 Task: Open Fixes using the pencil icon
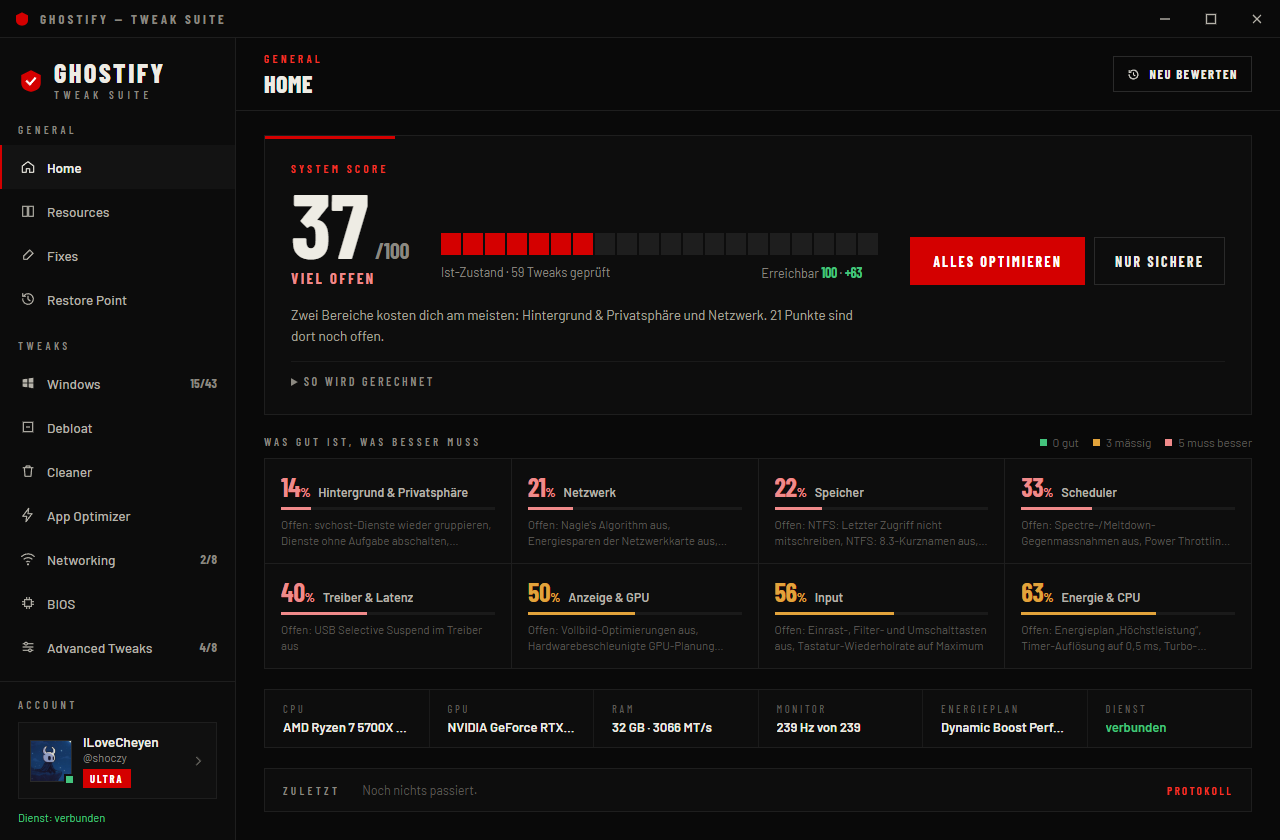tap(28, 256)
